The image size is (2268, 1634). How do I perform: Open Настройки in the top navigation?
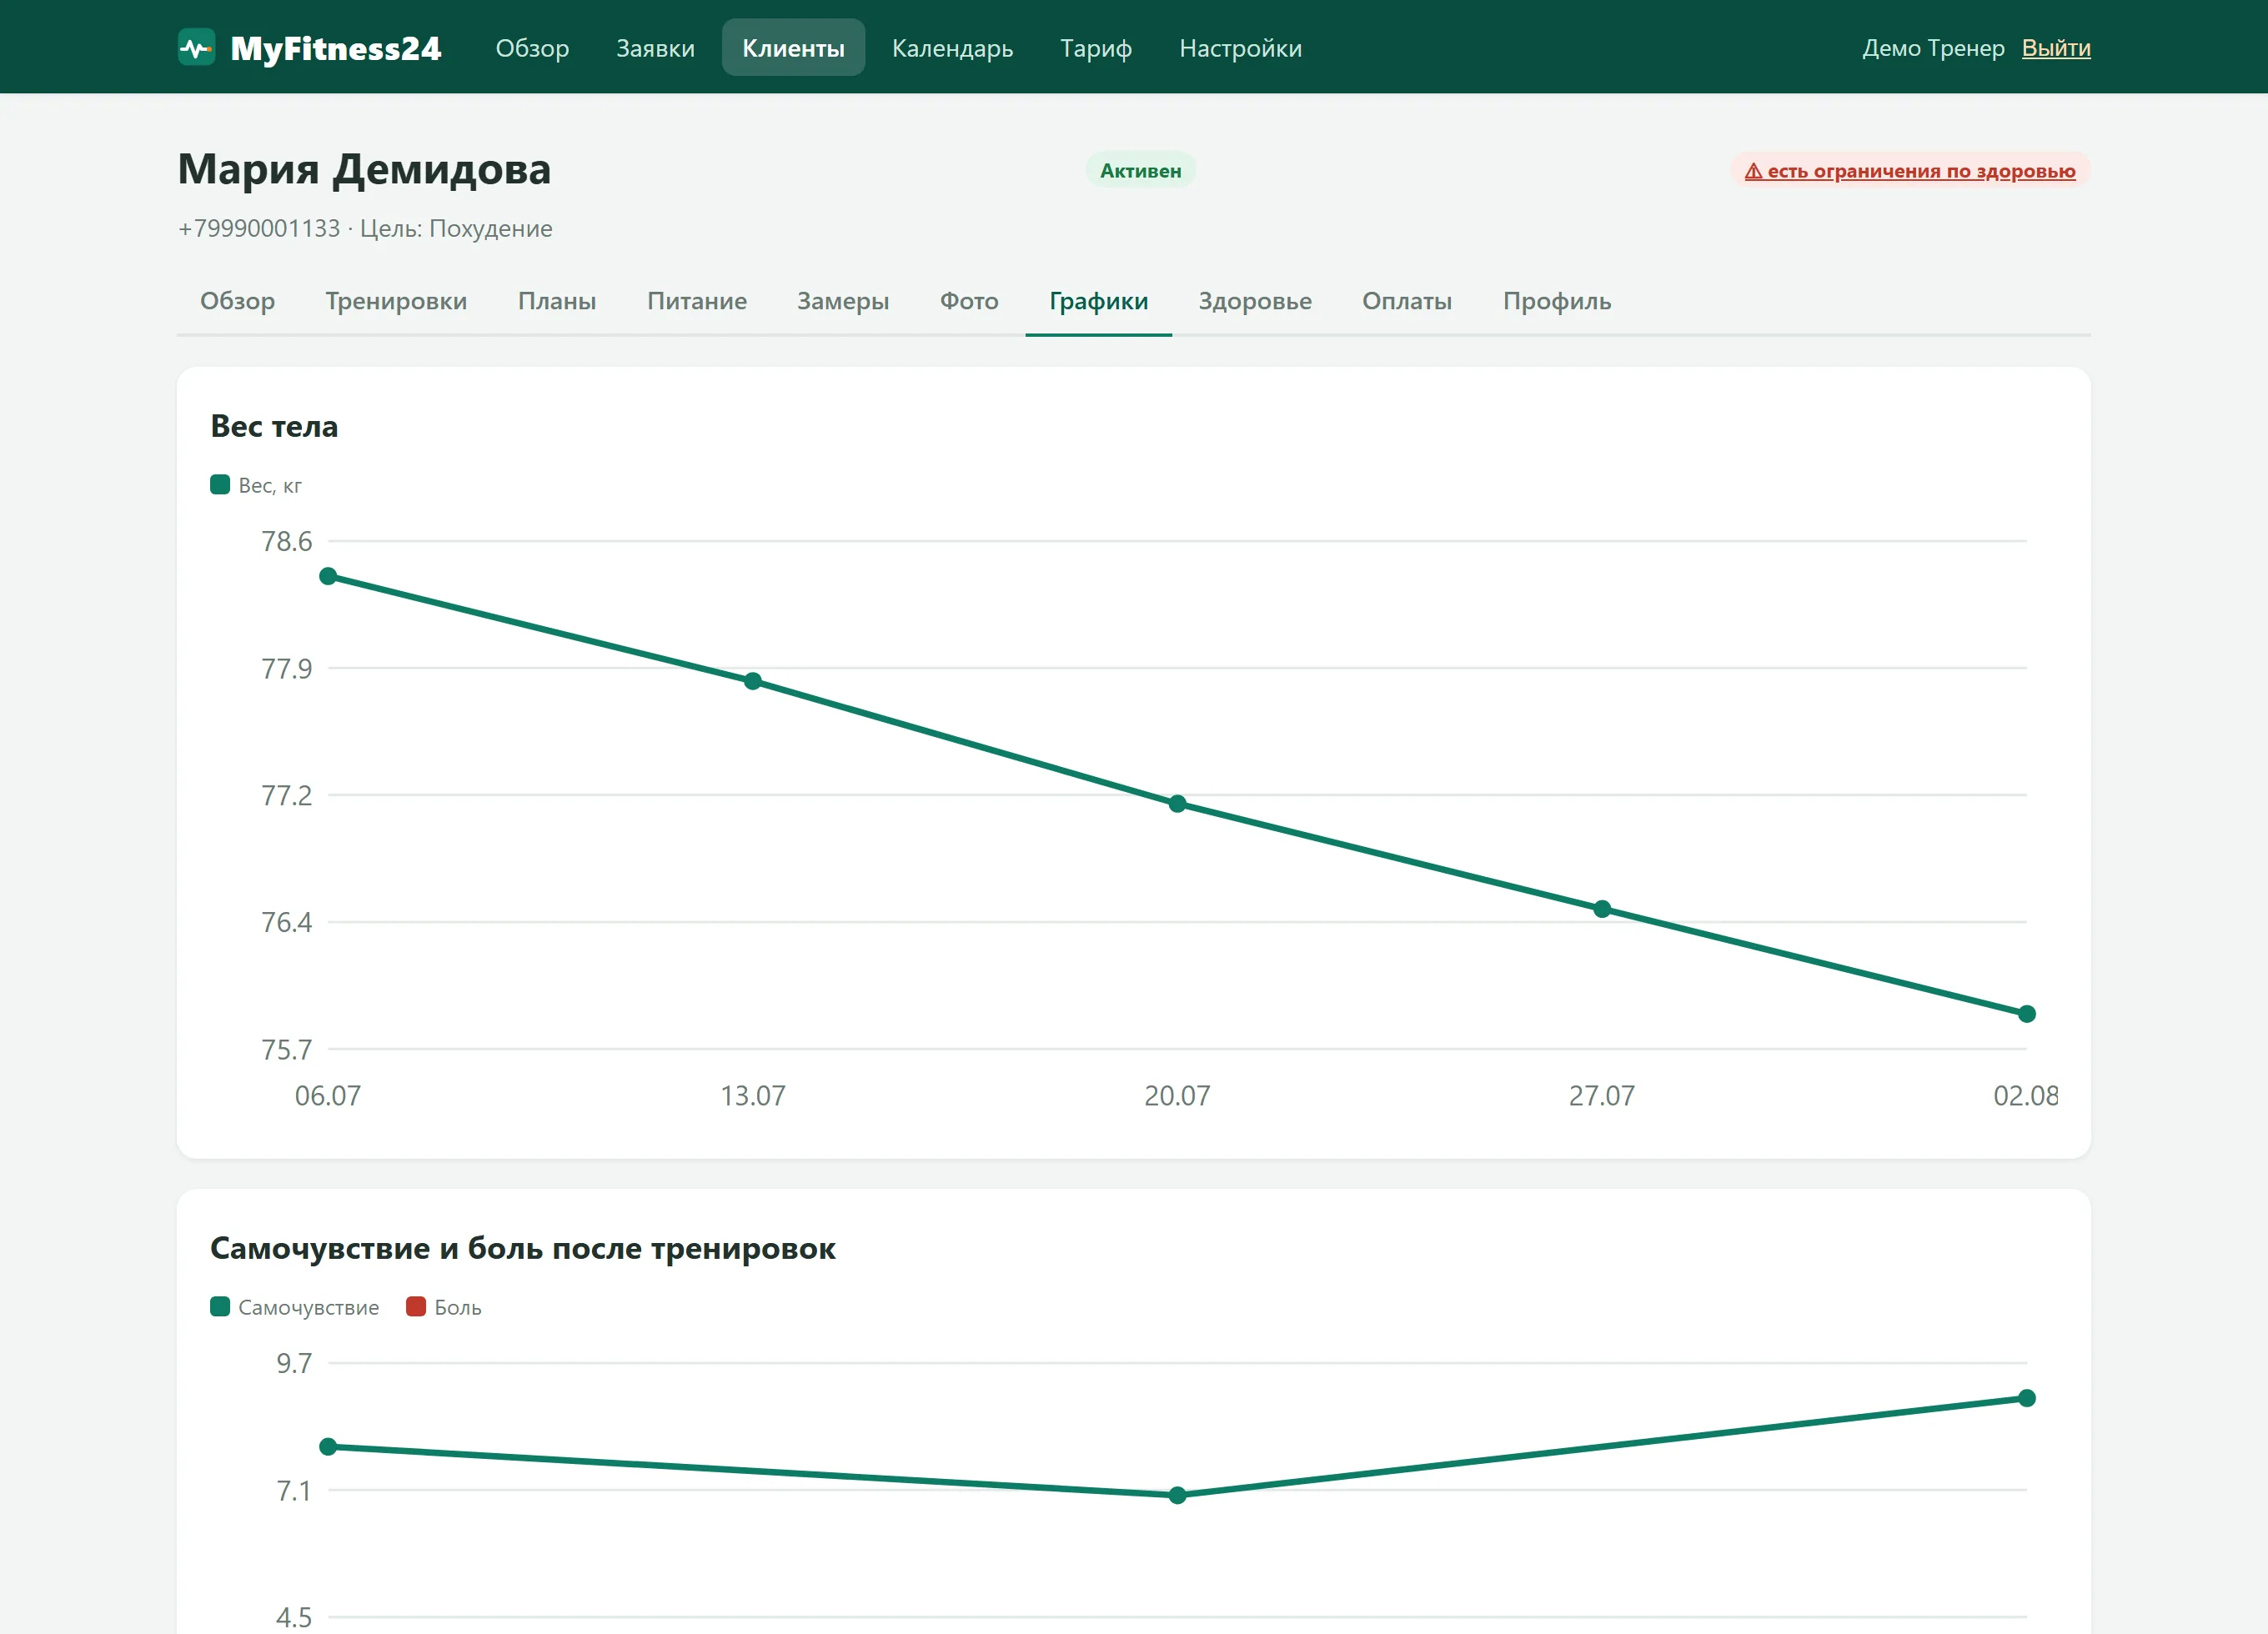(x=1240, y=48)
